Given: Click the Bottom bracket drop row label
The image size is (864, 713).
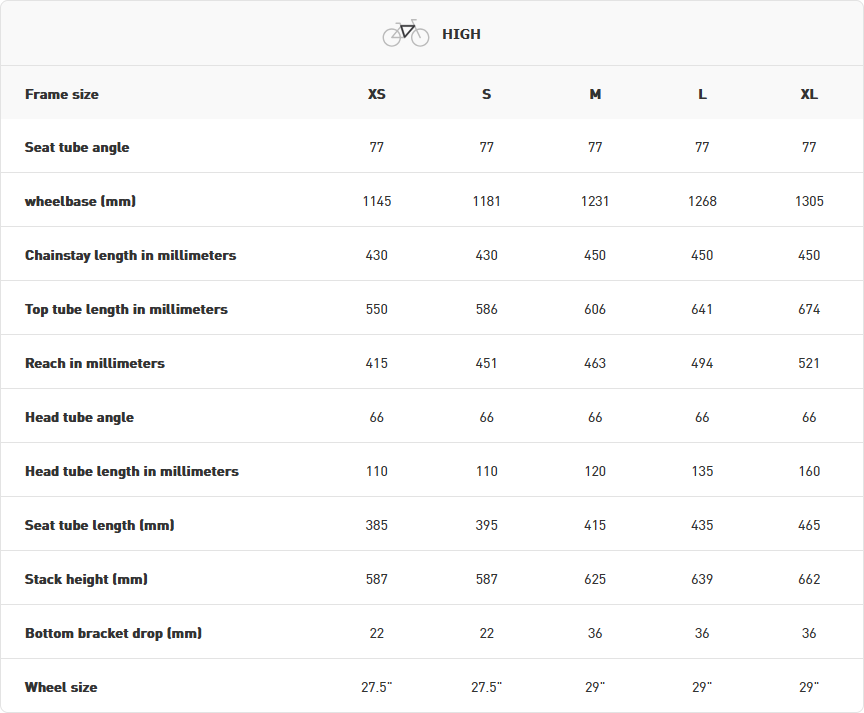Looking at the screenshot, I should tap(113, 633).
